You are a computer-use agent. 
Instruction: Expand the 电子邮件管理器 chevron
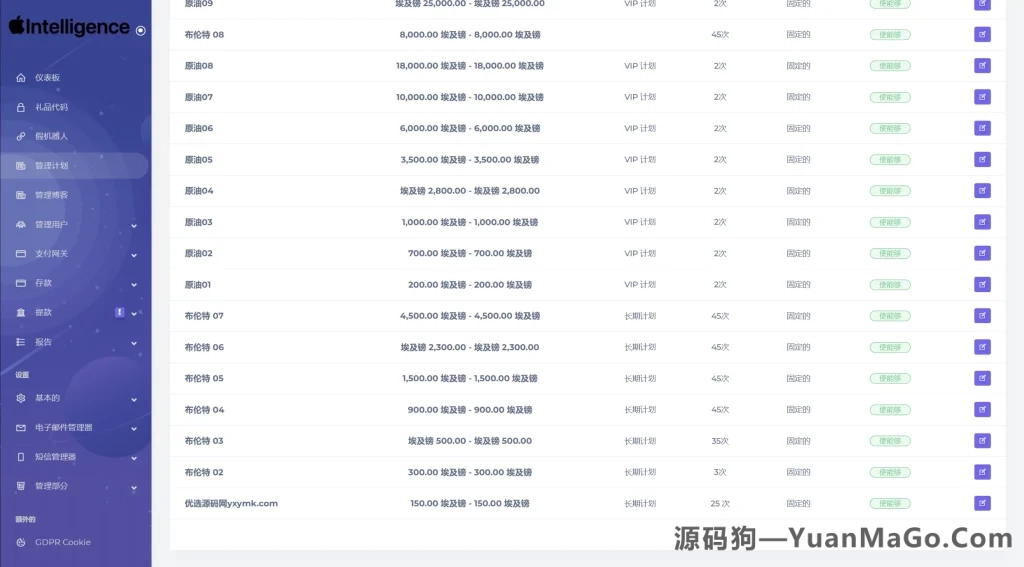click(134, 429)
